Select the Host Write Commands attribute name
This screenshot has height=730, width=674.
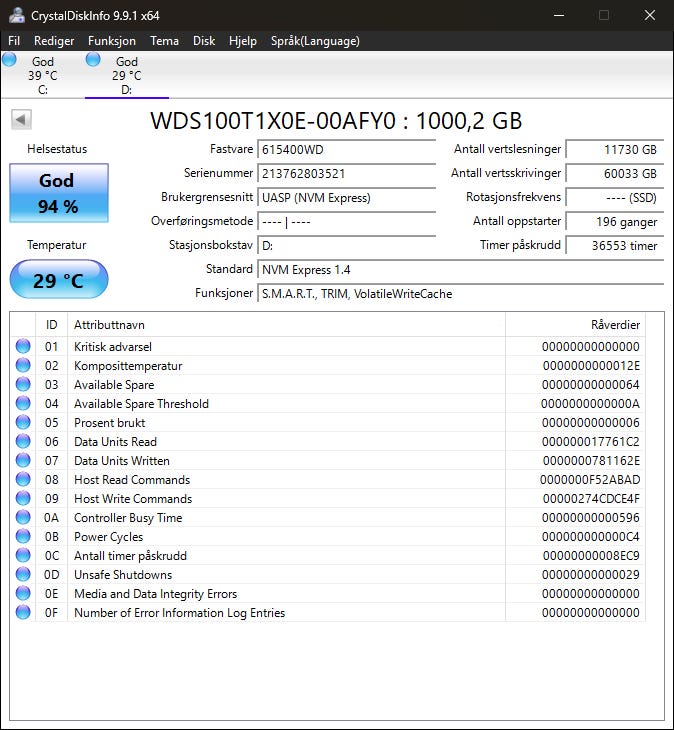coord(133,499)
